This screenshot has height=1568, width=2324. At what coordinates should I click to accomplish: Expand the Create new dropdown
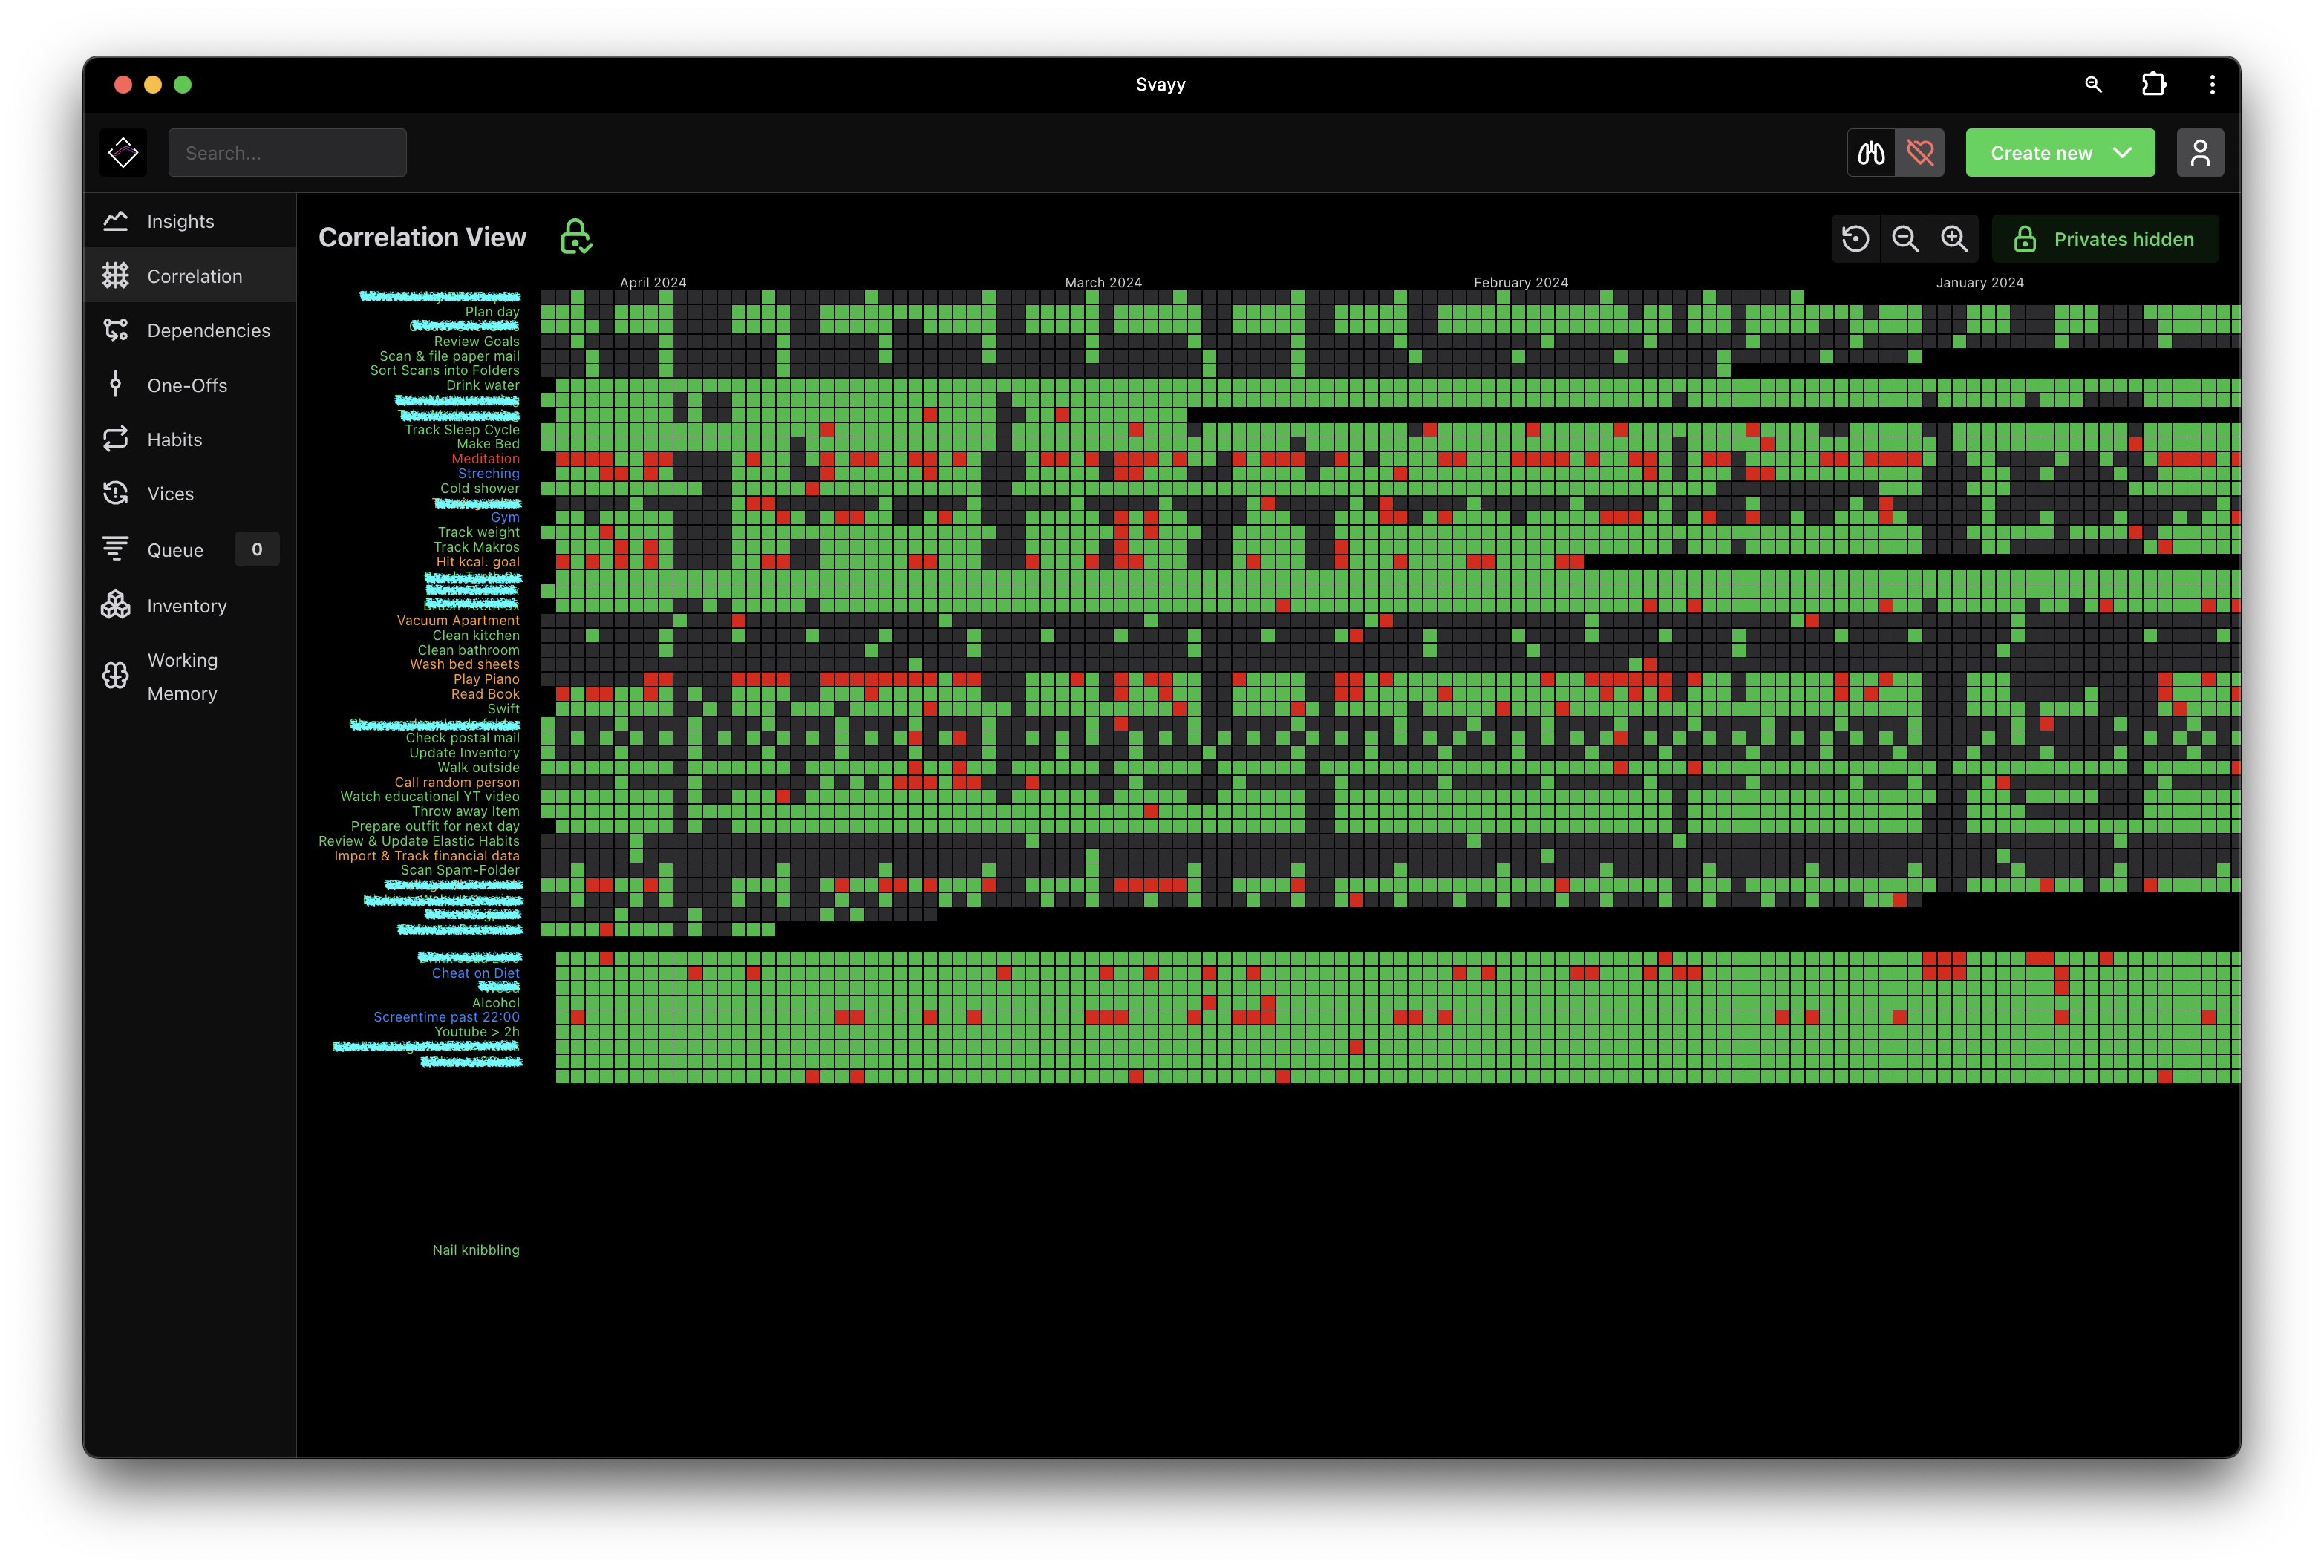coord(2060,153)
